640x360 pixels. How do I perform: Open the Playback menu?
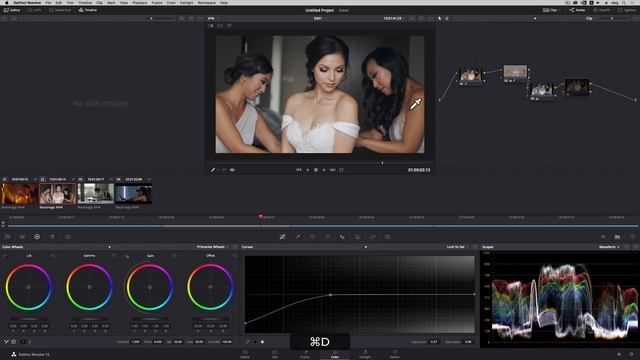pyautogui.click(x=140, y=2)
